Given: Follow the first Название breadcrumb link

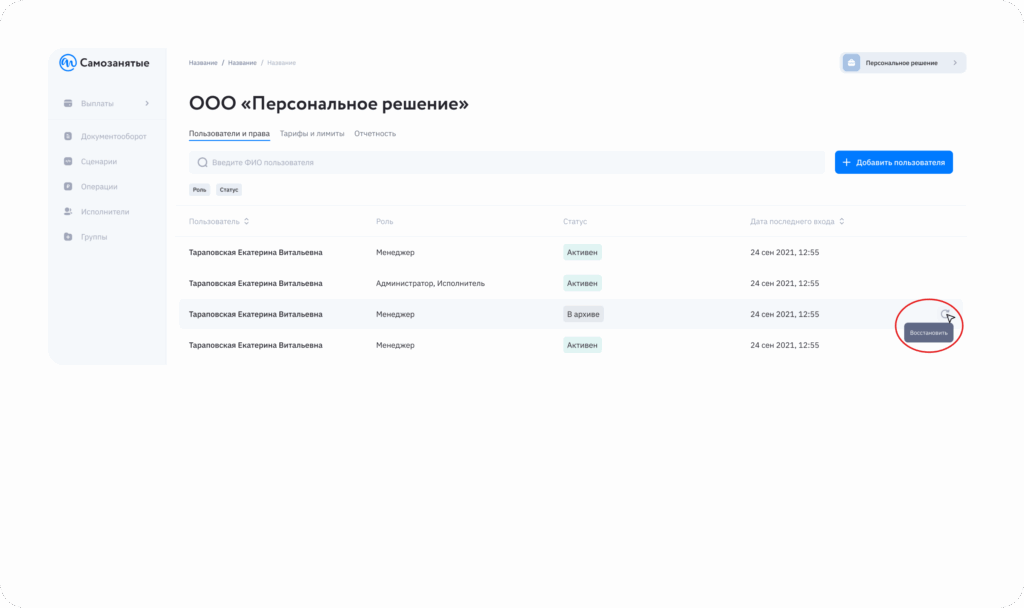Looking at the screenshot, I should click(x=202, y=63).
